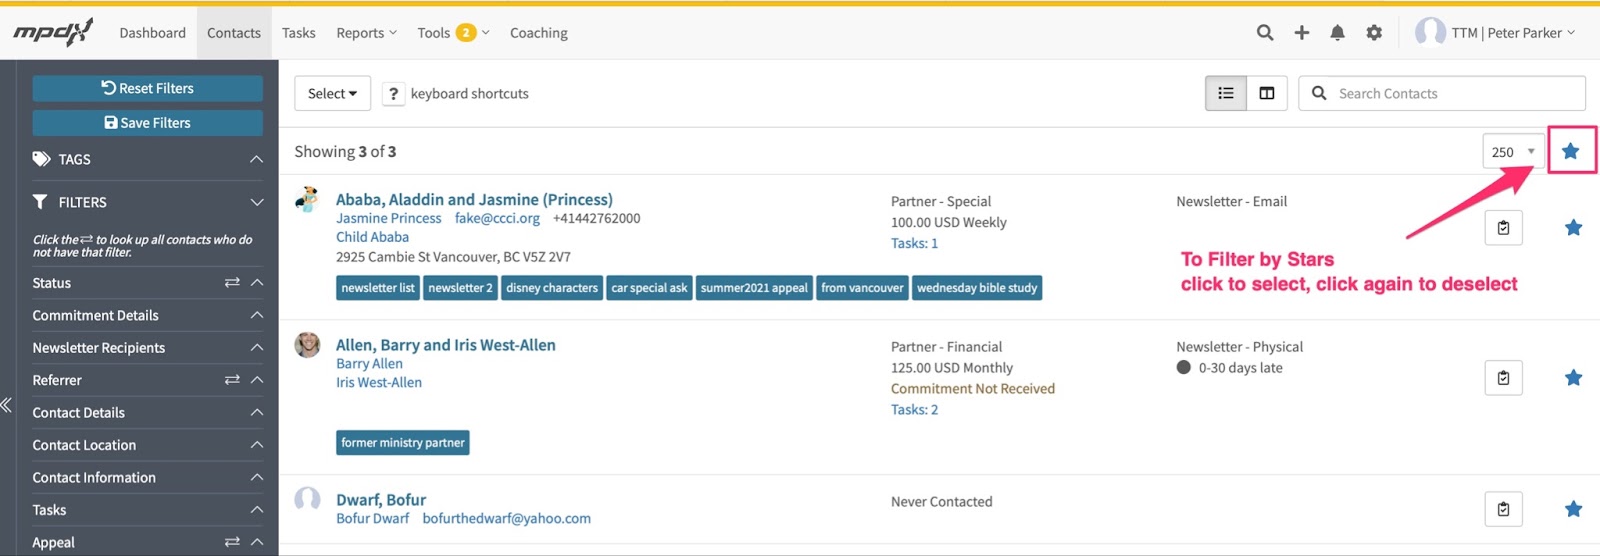Switch to list view icon
The width and height of the screenshot is (1600, 556).
click(x=1226, y=93)
